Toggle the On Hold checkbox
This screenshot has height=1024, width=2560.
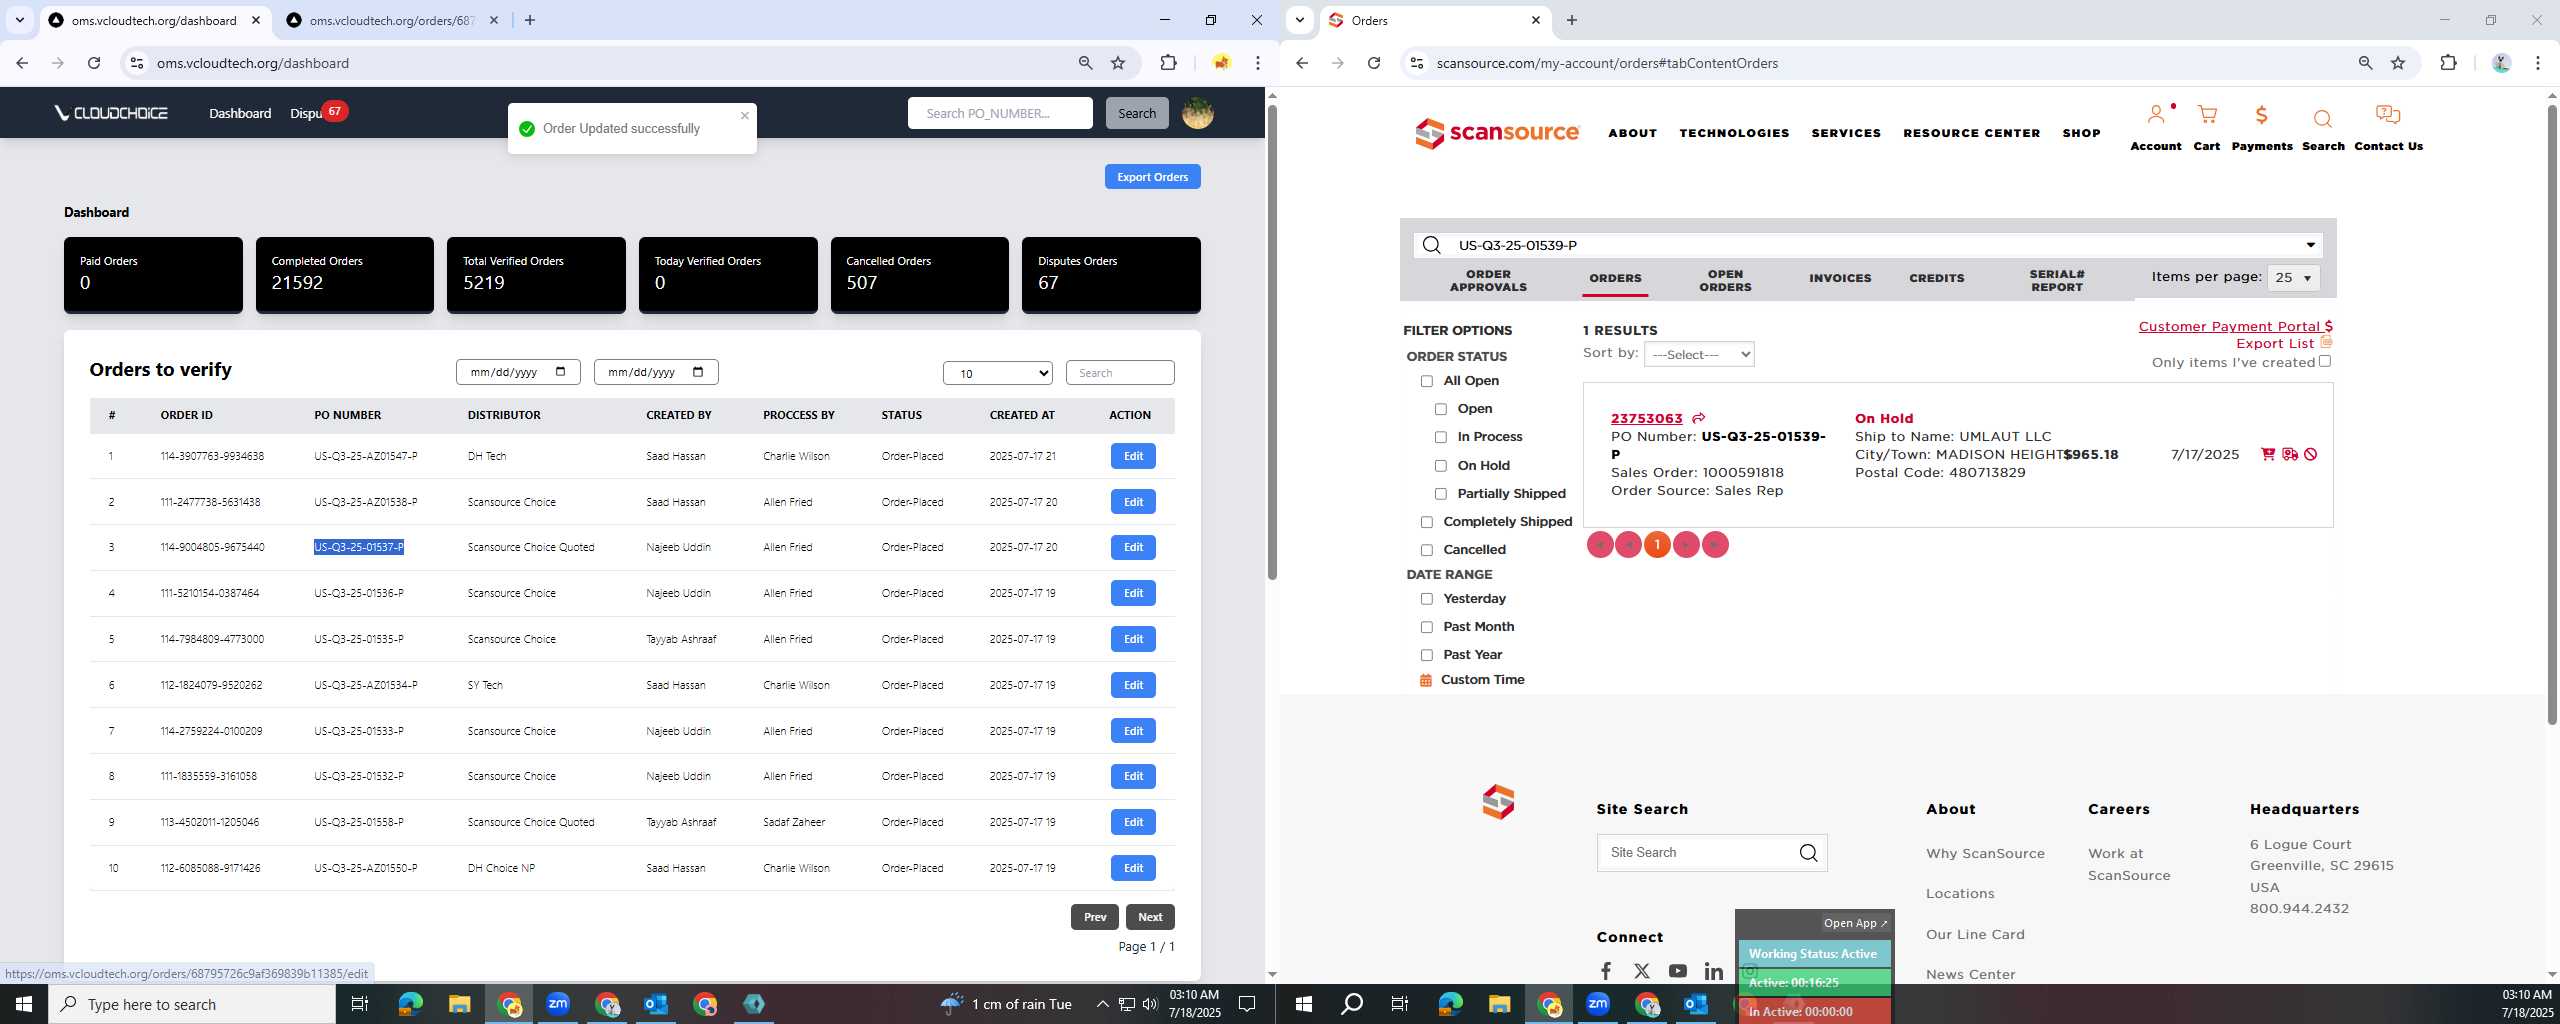(1441, 466)
